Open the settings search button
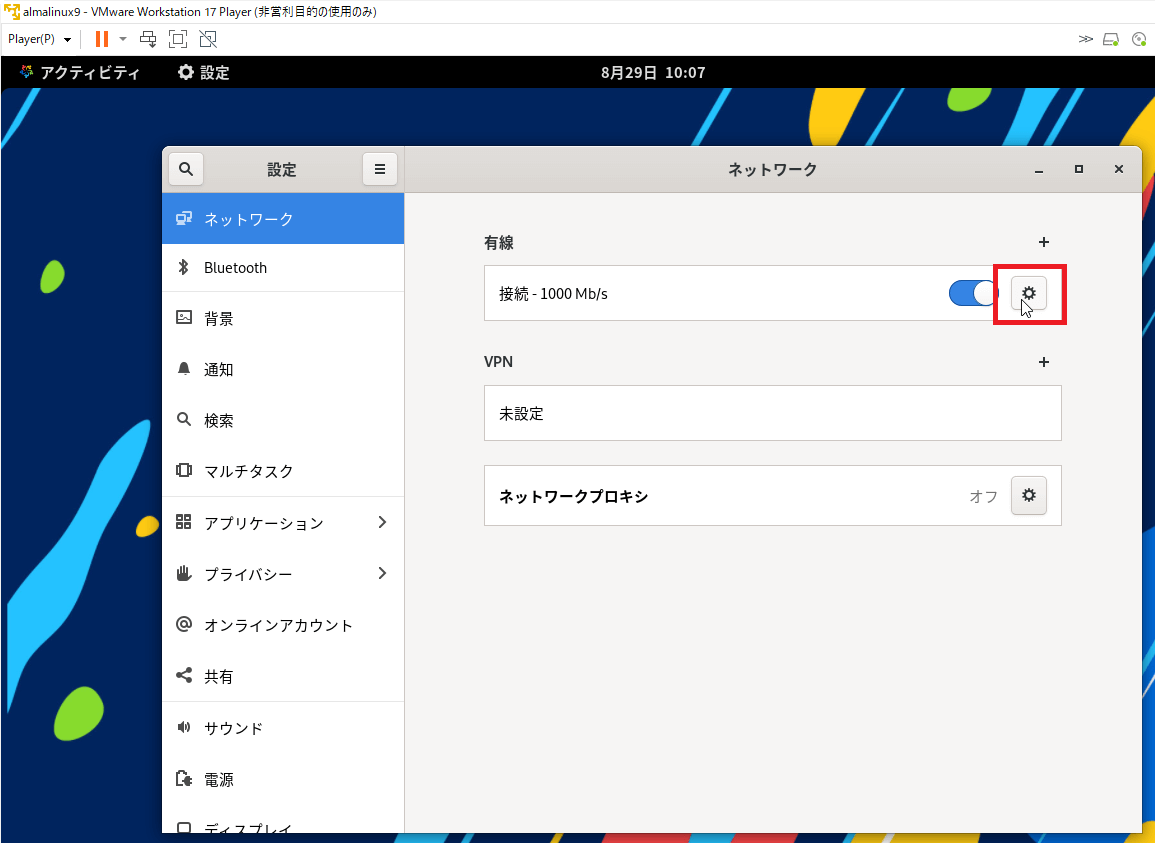This screenshot has height=843, width=1155. click(x=186, y=169)
